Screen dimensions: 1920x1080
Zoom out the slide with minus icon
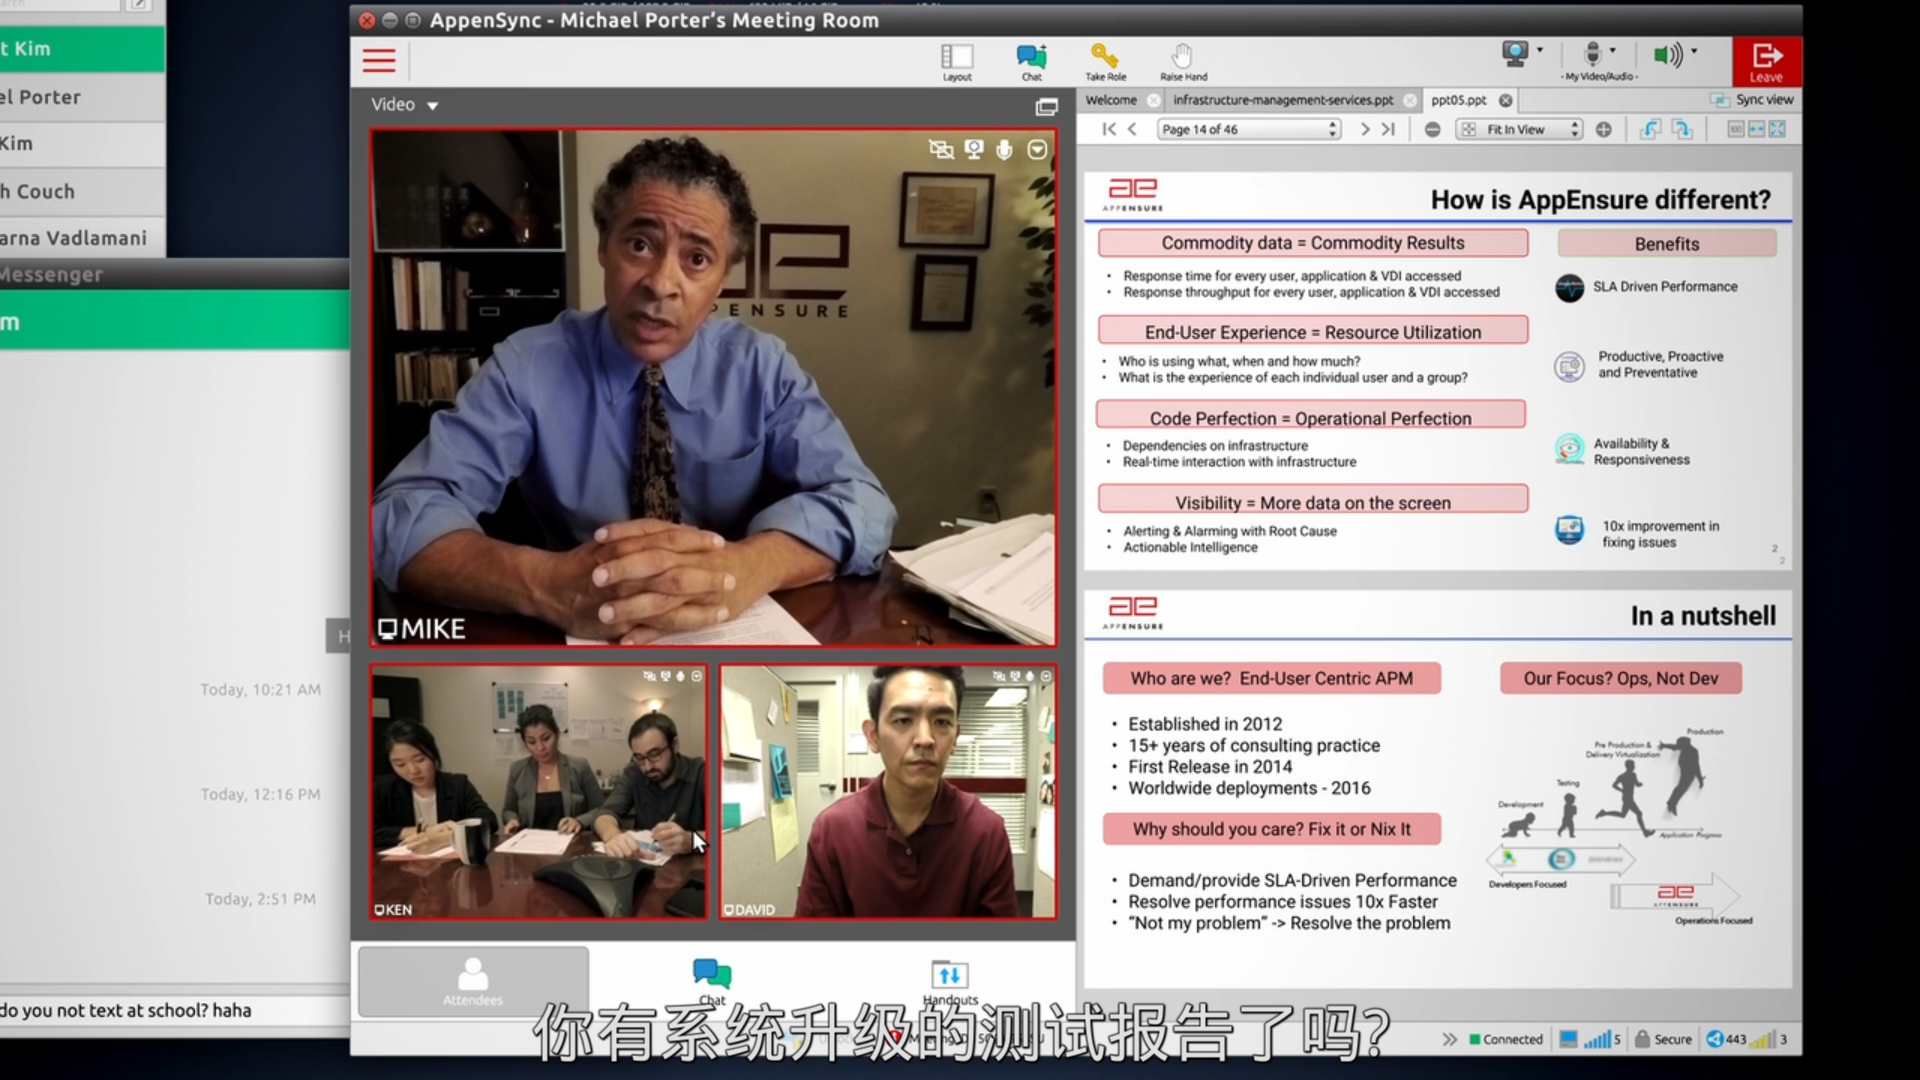coord(1432,129)
